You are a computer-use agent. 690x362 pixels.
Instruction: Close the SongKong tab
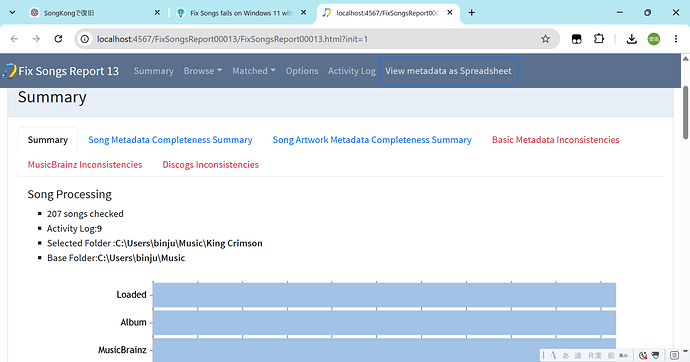(157, 13)
